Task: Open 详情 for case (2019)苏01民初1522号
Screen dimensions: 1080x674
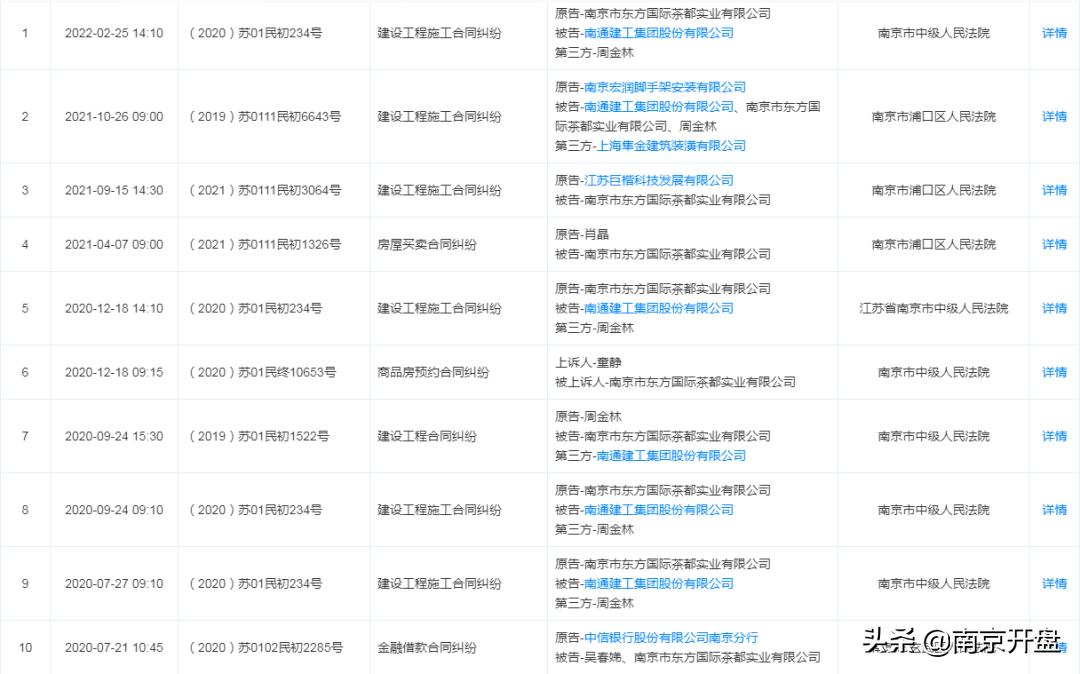Action: (x=1053, y=436)
